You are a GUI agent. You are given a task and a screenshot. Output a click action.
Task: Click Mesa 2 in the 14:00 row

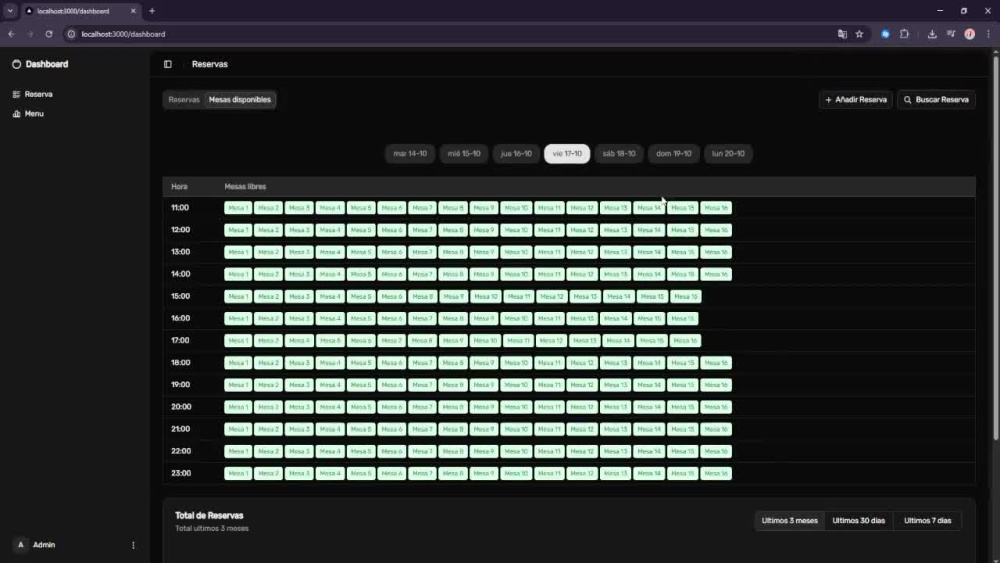(x=268, y=274)
